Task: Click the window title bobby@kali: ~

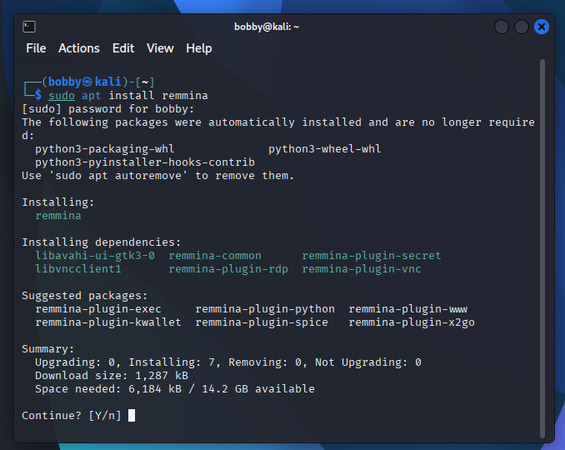Action: (267, 27)
